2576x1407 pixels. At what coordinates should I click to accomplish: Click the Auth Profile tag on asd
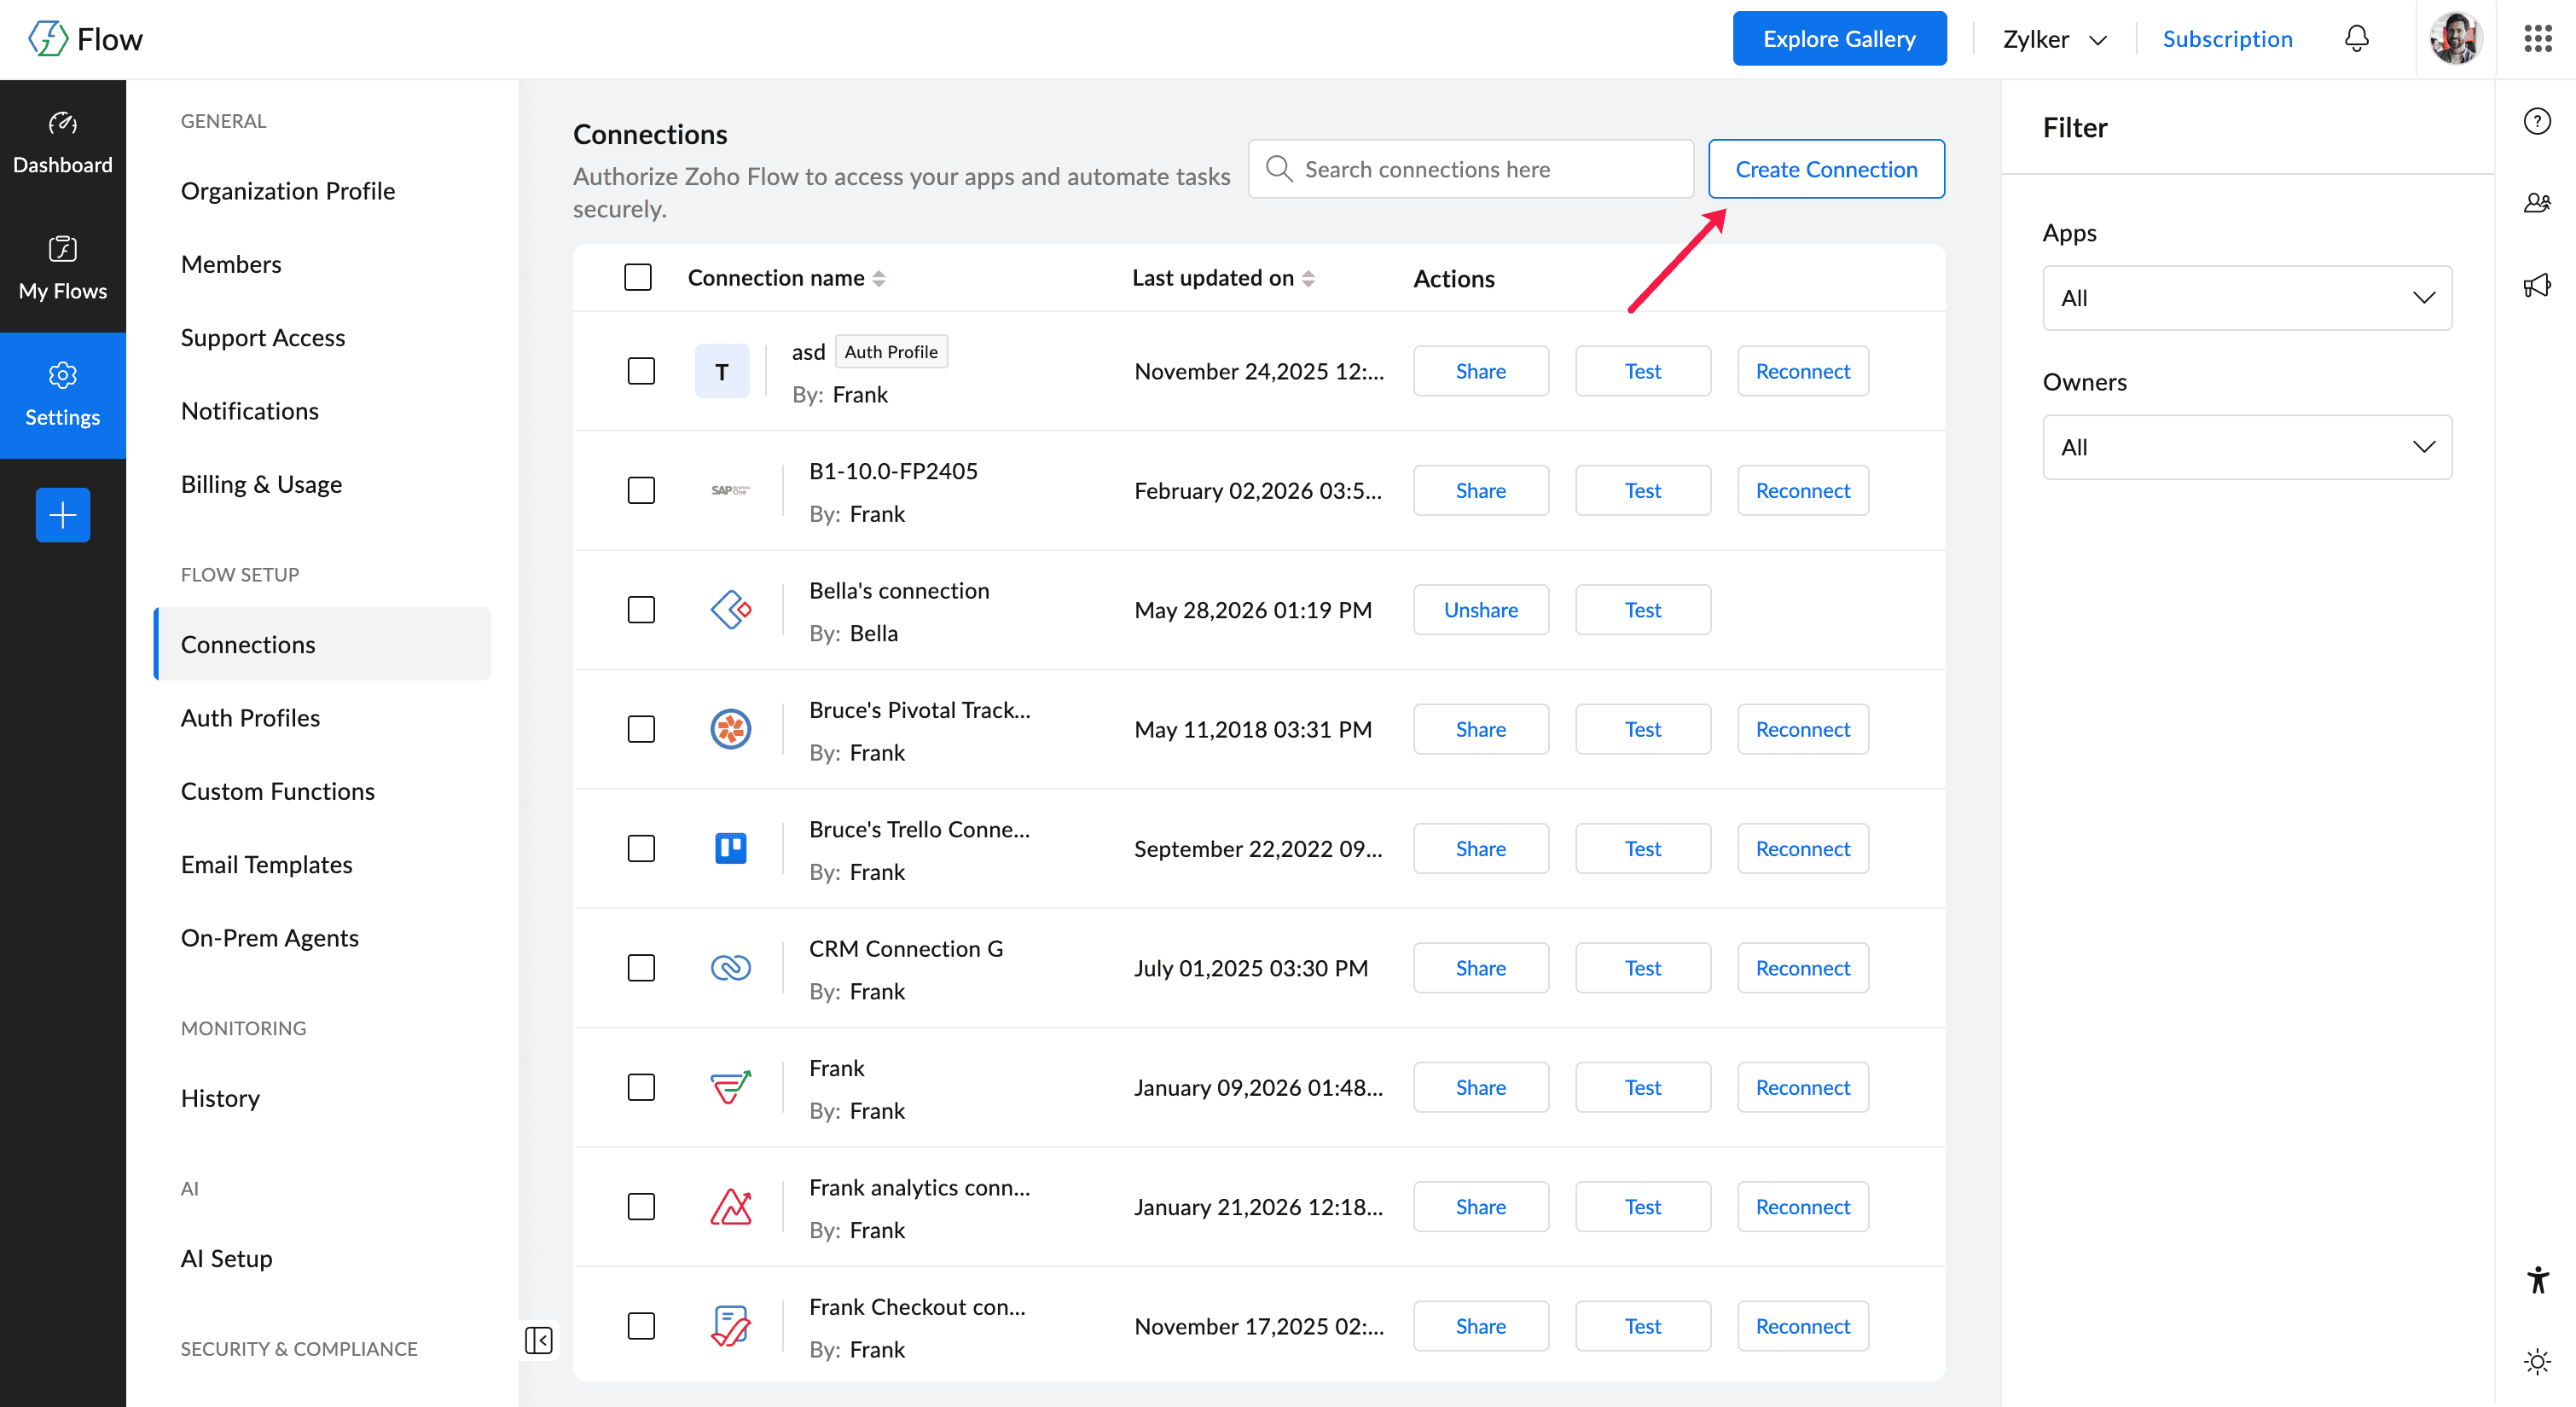click(x=891, y=352)
